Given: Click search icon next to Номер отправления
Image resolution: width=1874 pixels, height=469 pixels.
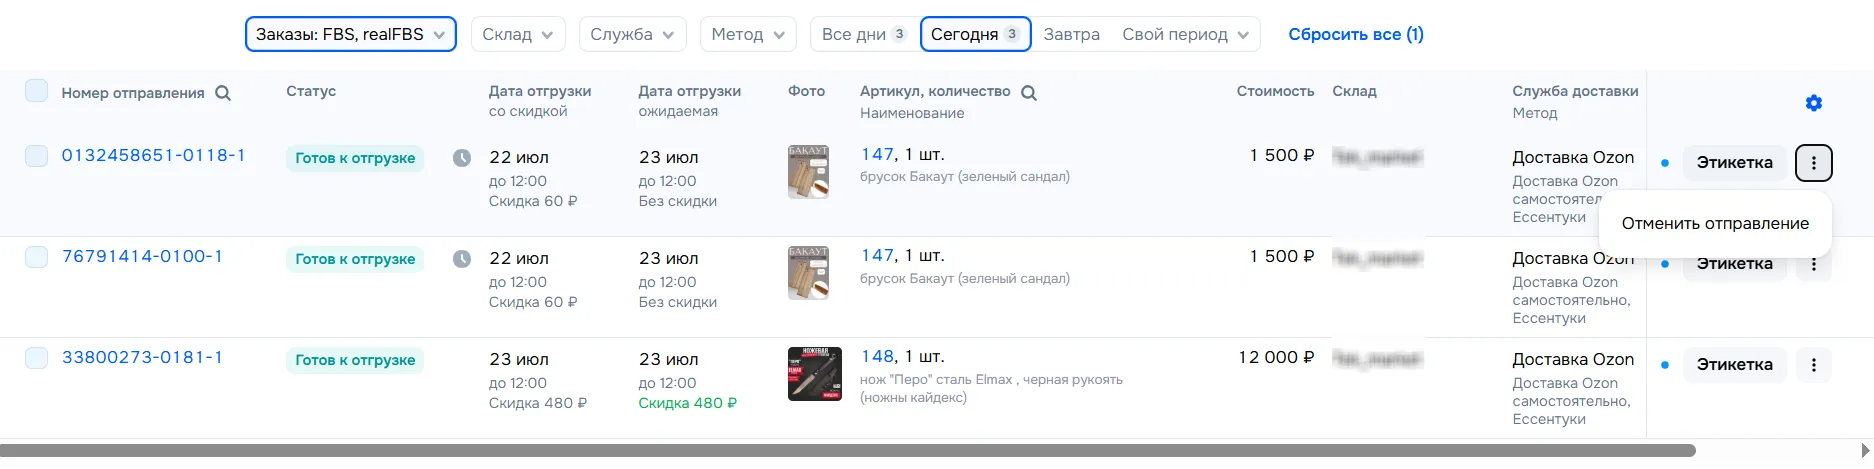Looking at the screenshot, I should tap(223, 93).
